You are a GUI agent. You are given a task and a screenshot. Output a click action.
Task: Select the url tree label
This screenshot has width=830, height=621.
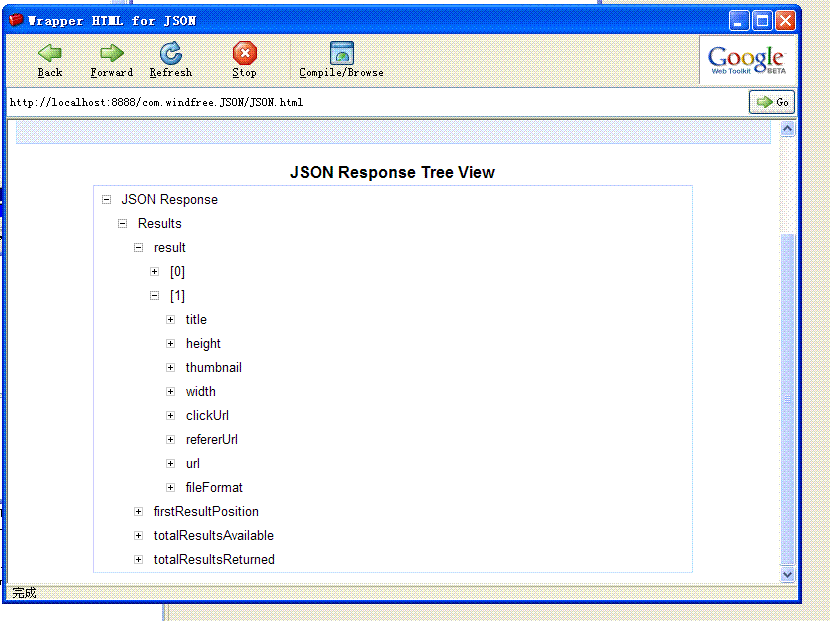pyautogui.click(x=193, y=464)
